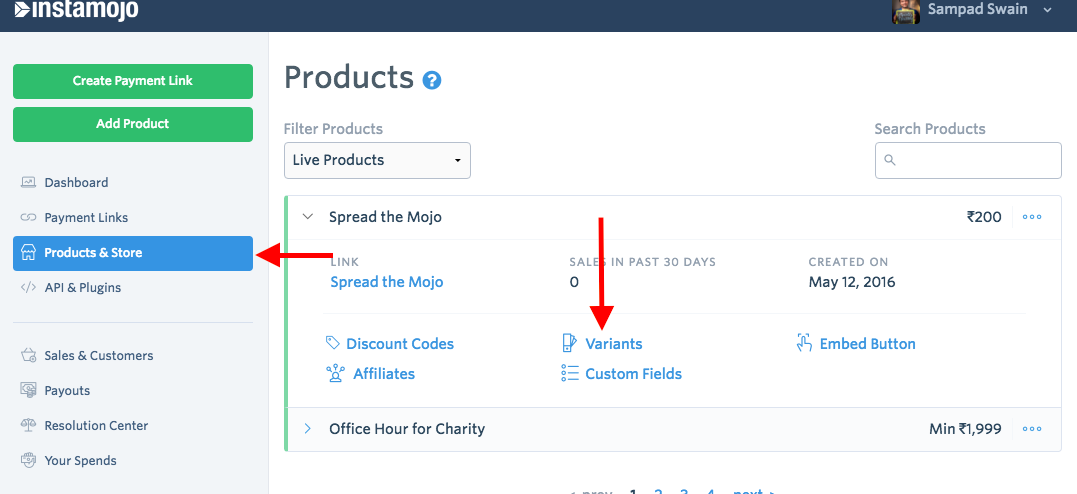
Task: Click the Spread the Mojo row title
Action: click(x=385, y=217)
